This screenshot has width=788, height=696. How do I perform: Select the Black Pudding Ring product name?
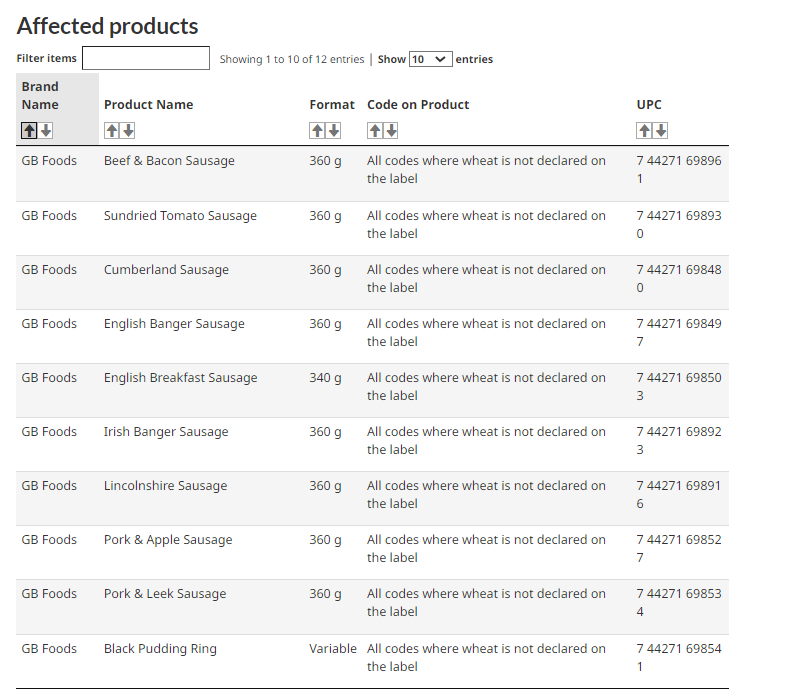160,649
